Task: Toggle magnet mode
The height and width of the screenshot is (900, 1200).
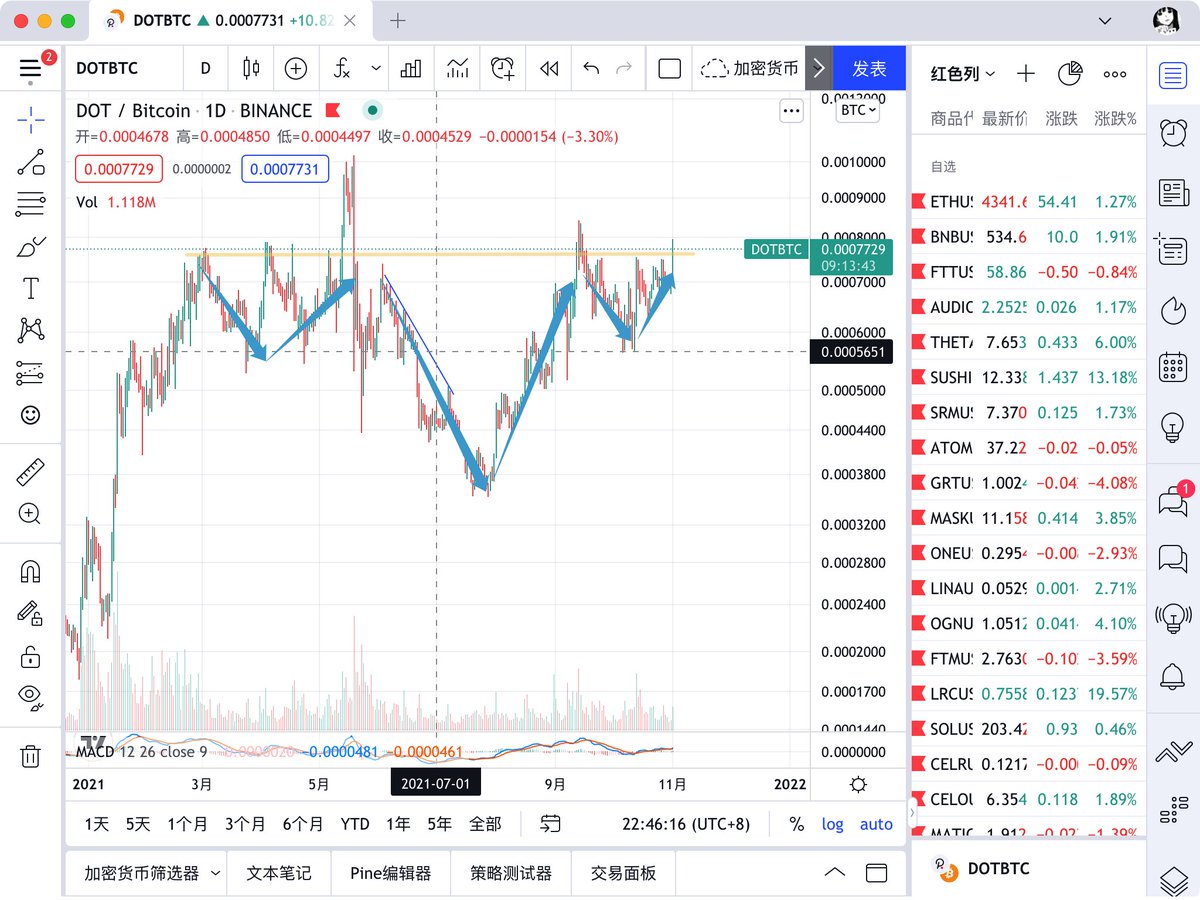Action: [31, 571]
